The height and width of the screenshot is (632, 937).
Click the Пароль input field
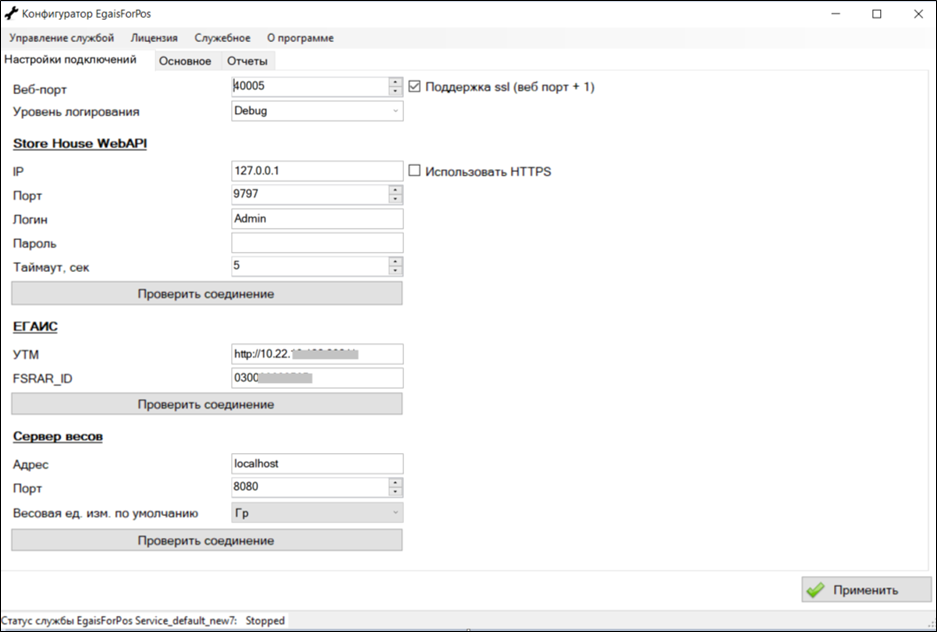click(x=316, y=243)
